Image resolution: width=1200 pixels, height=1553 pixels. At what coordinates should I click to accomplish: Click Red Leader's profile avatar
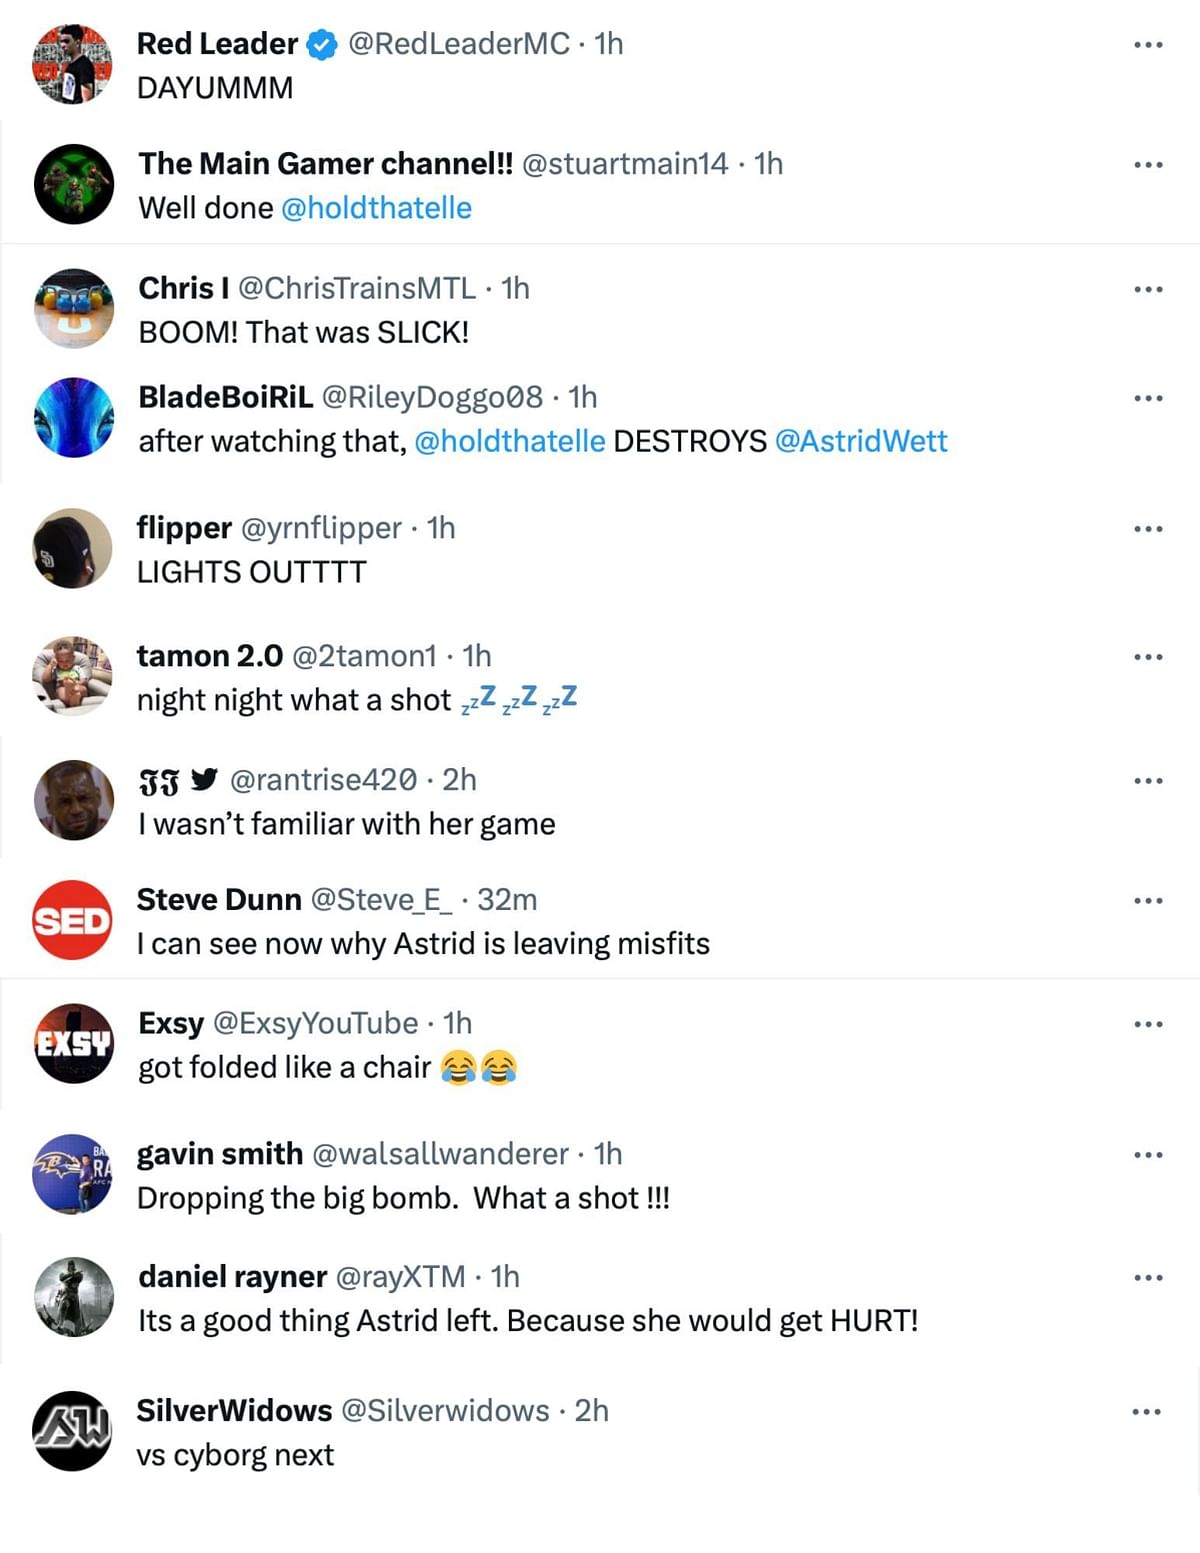(x=73, y=65)
